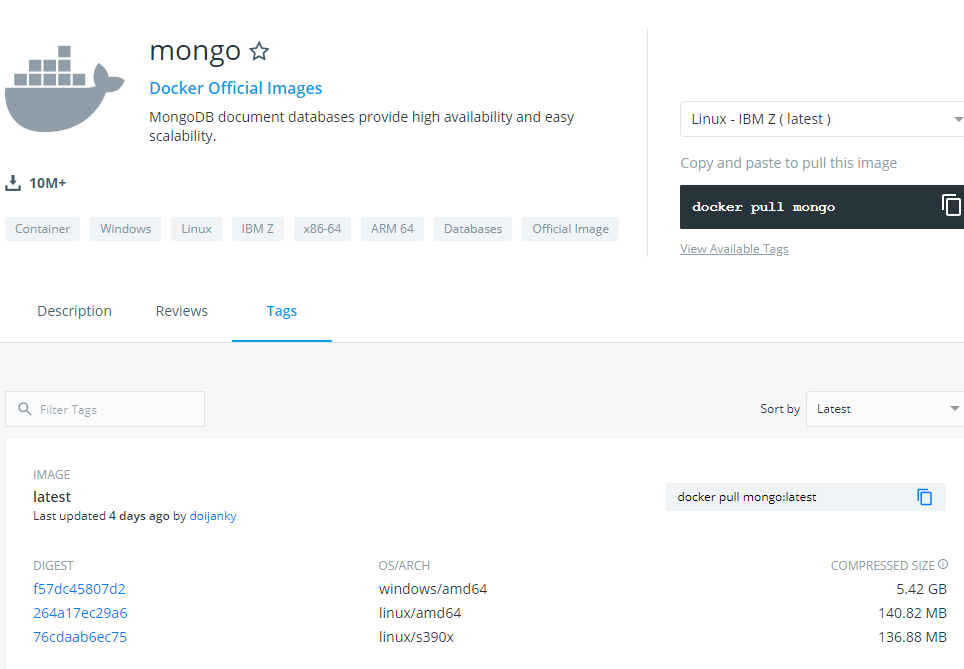The width and height of the screenshot is (964, 669).
Task: Open Docker Official Images link
Action: (x=235, y=89)
